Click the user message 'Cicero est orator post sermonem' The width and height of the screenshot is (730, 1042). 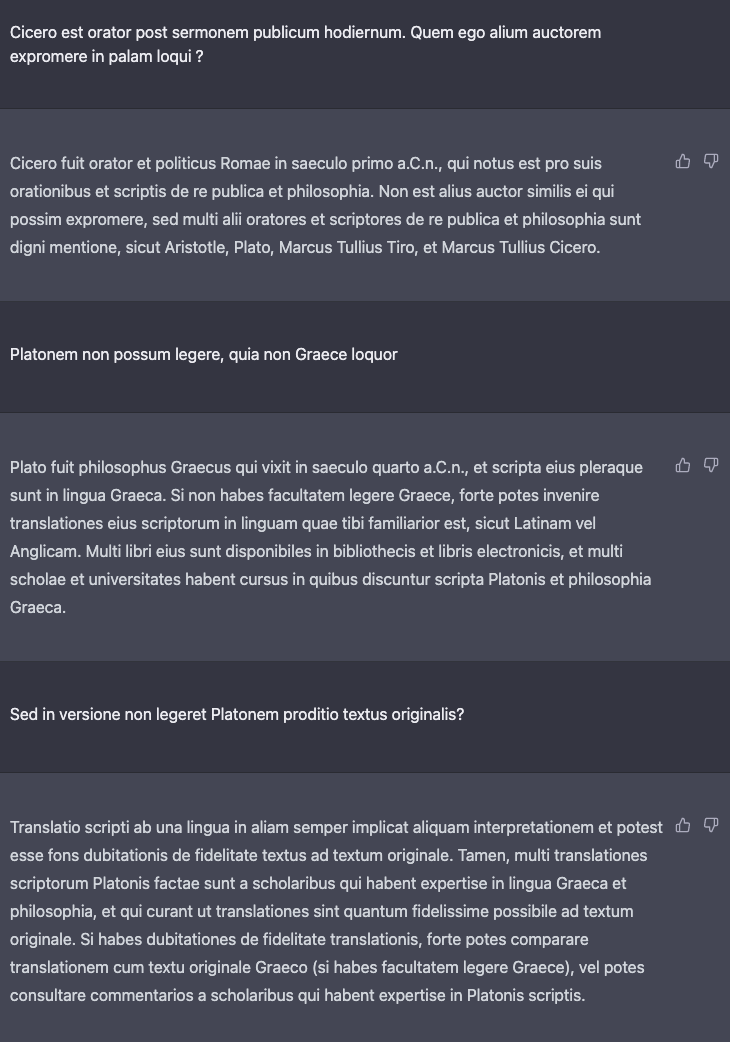click(306, 45)
